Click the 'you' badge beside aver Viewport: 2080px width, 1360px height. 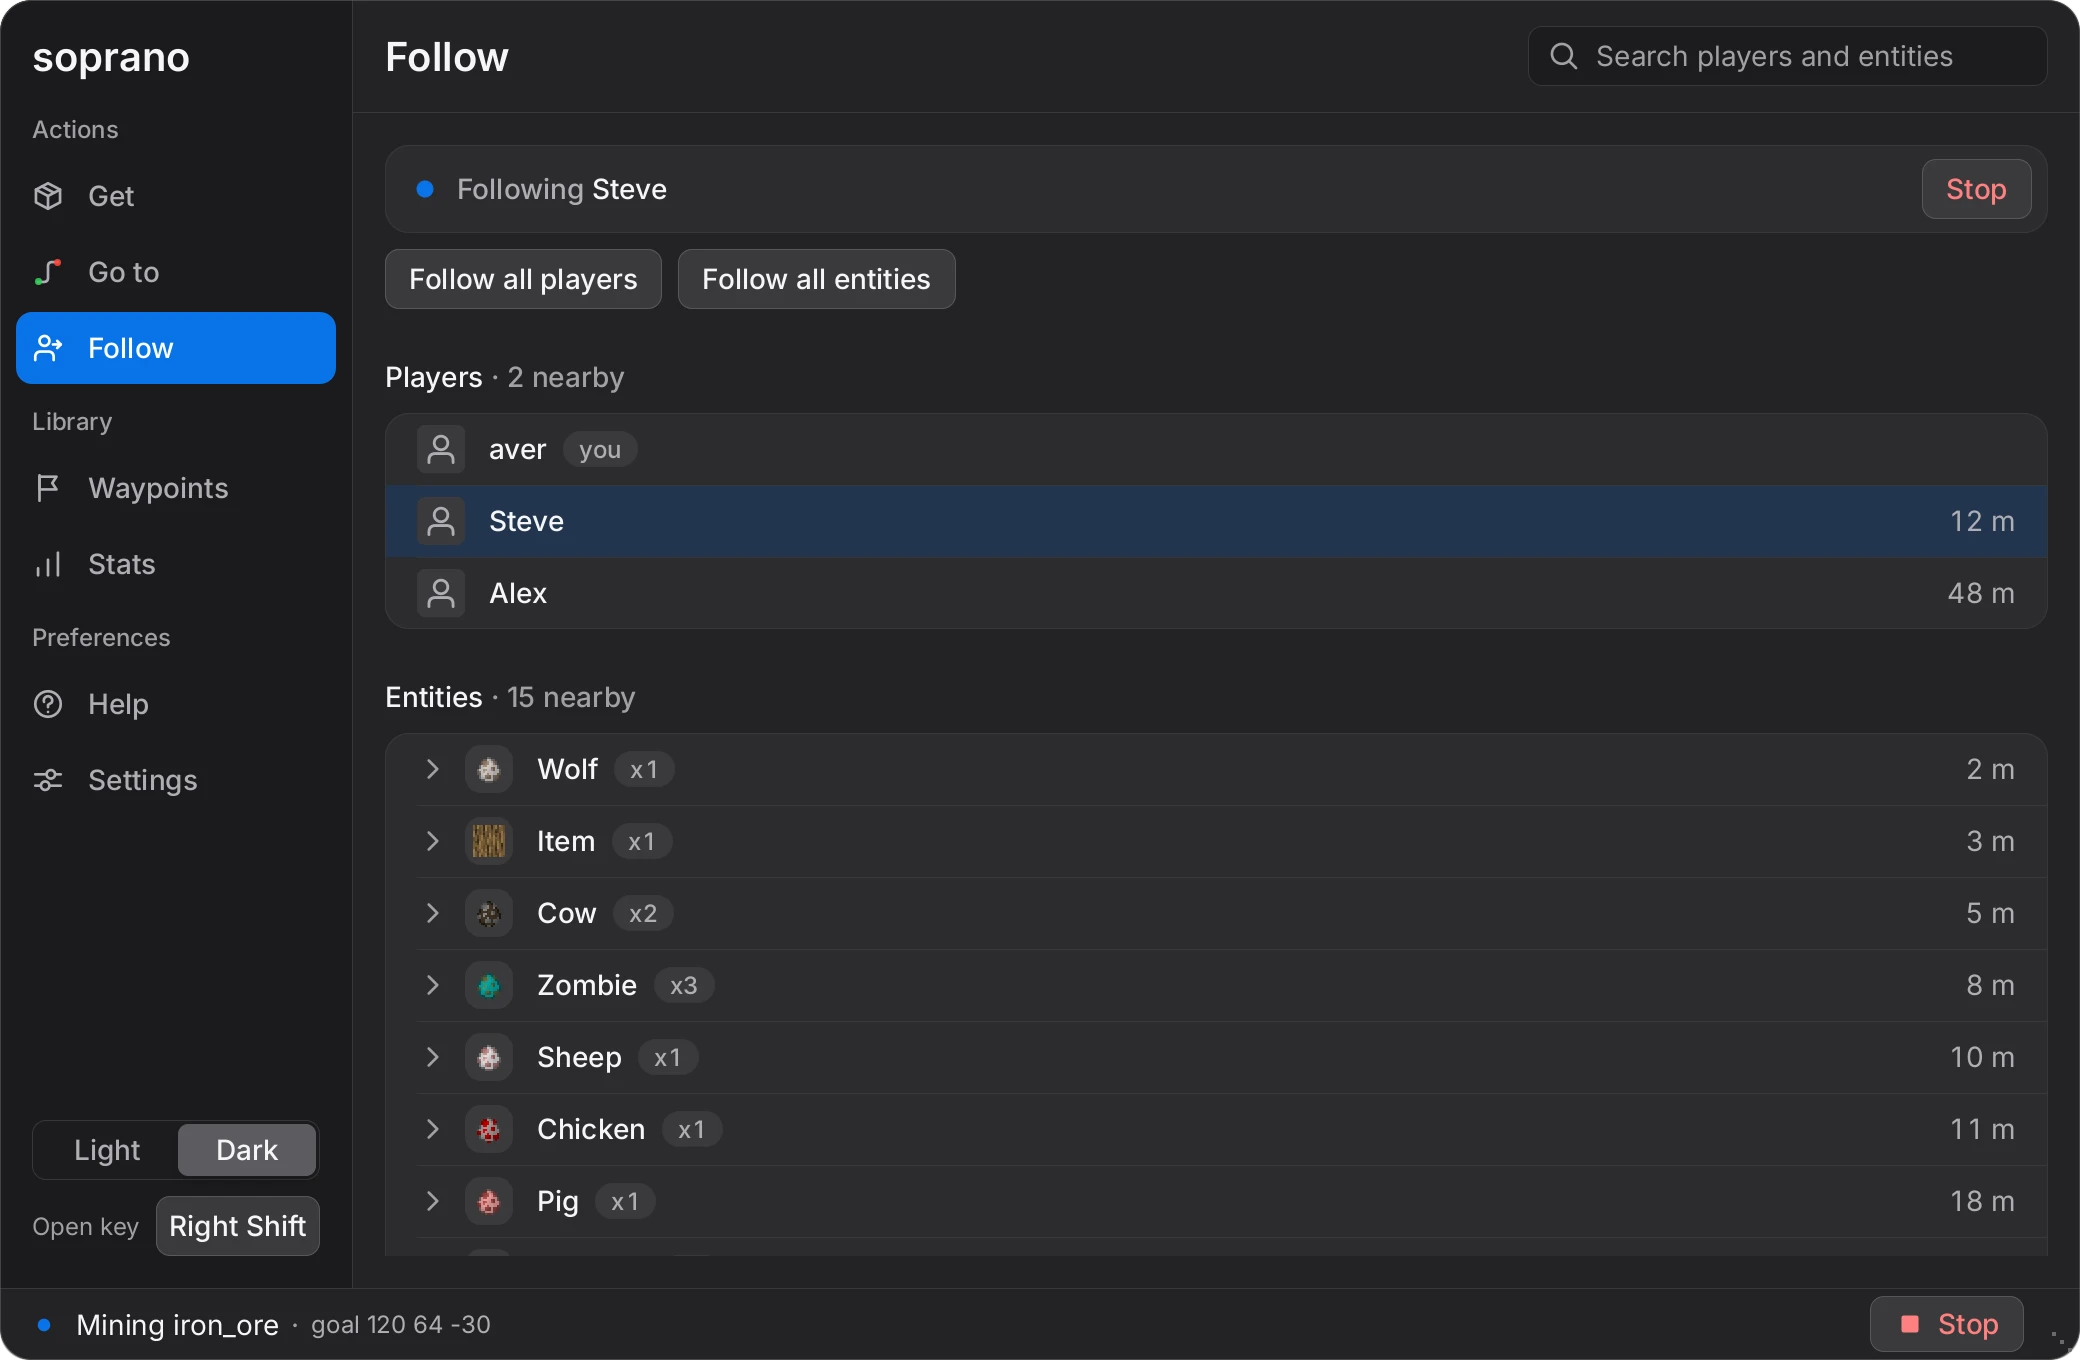(x=600, y=449)
